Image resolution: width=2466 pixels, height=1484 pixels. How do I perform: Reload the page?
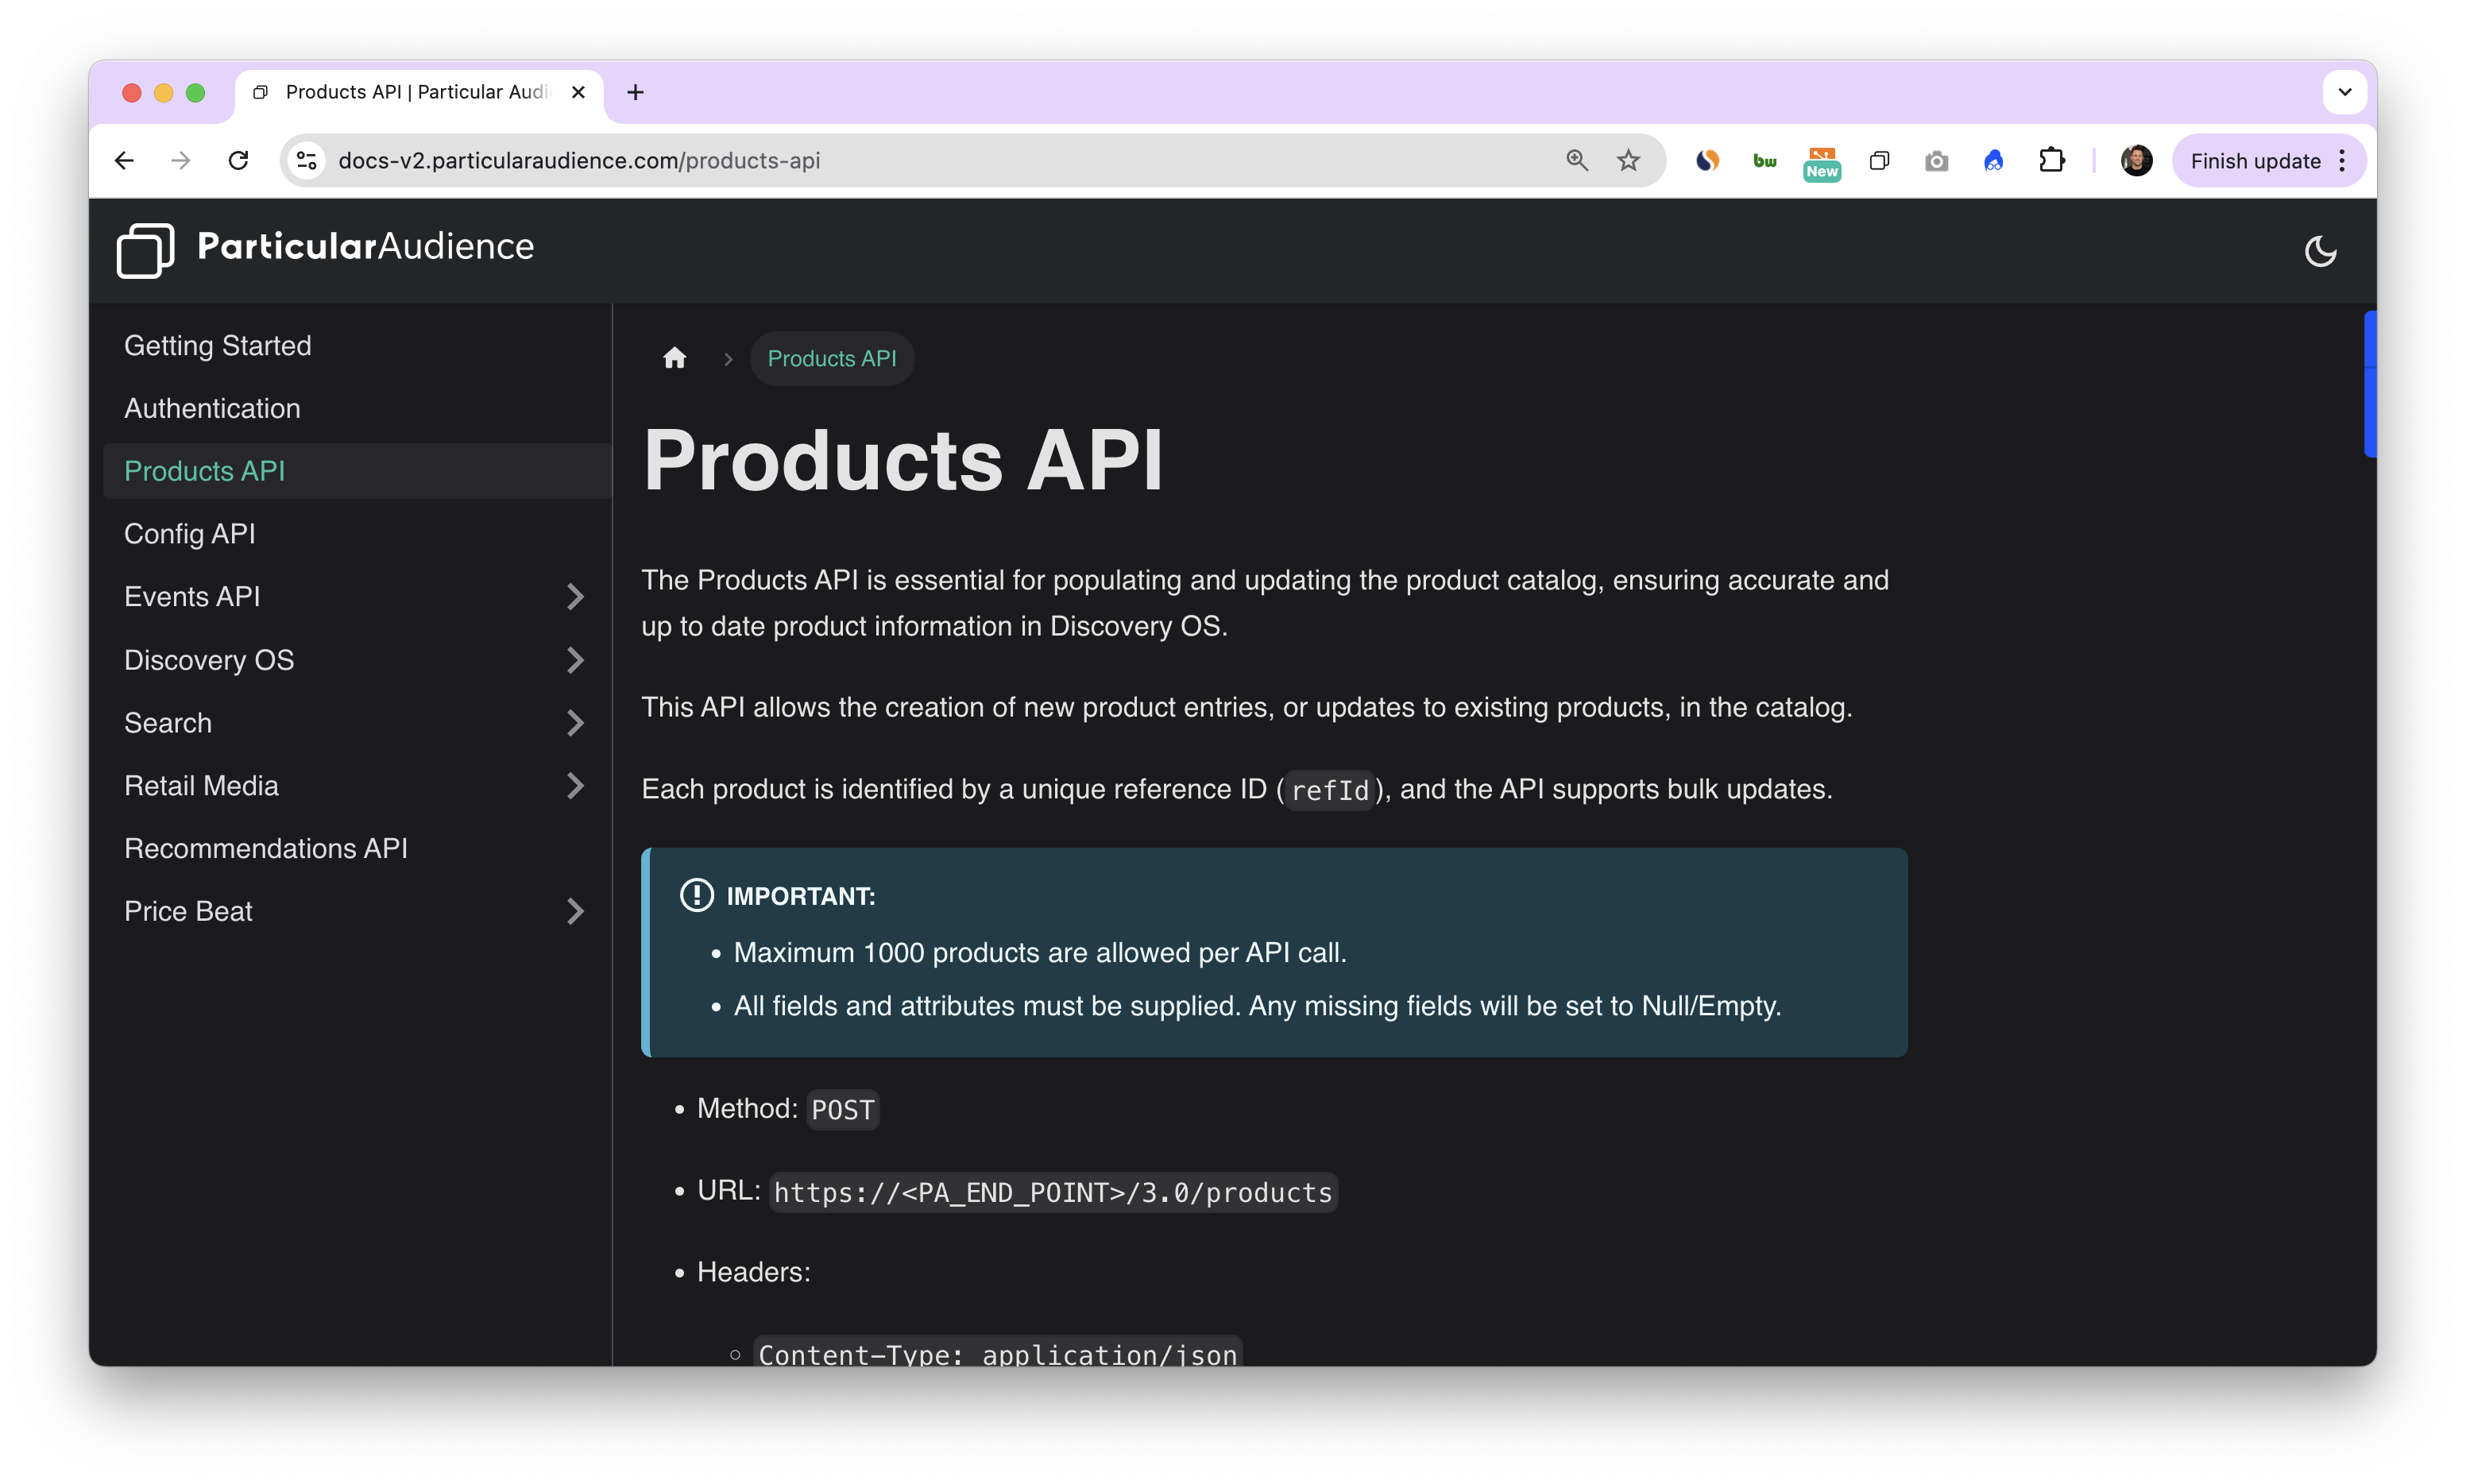point(238,160)
